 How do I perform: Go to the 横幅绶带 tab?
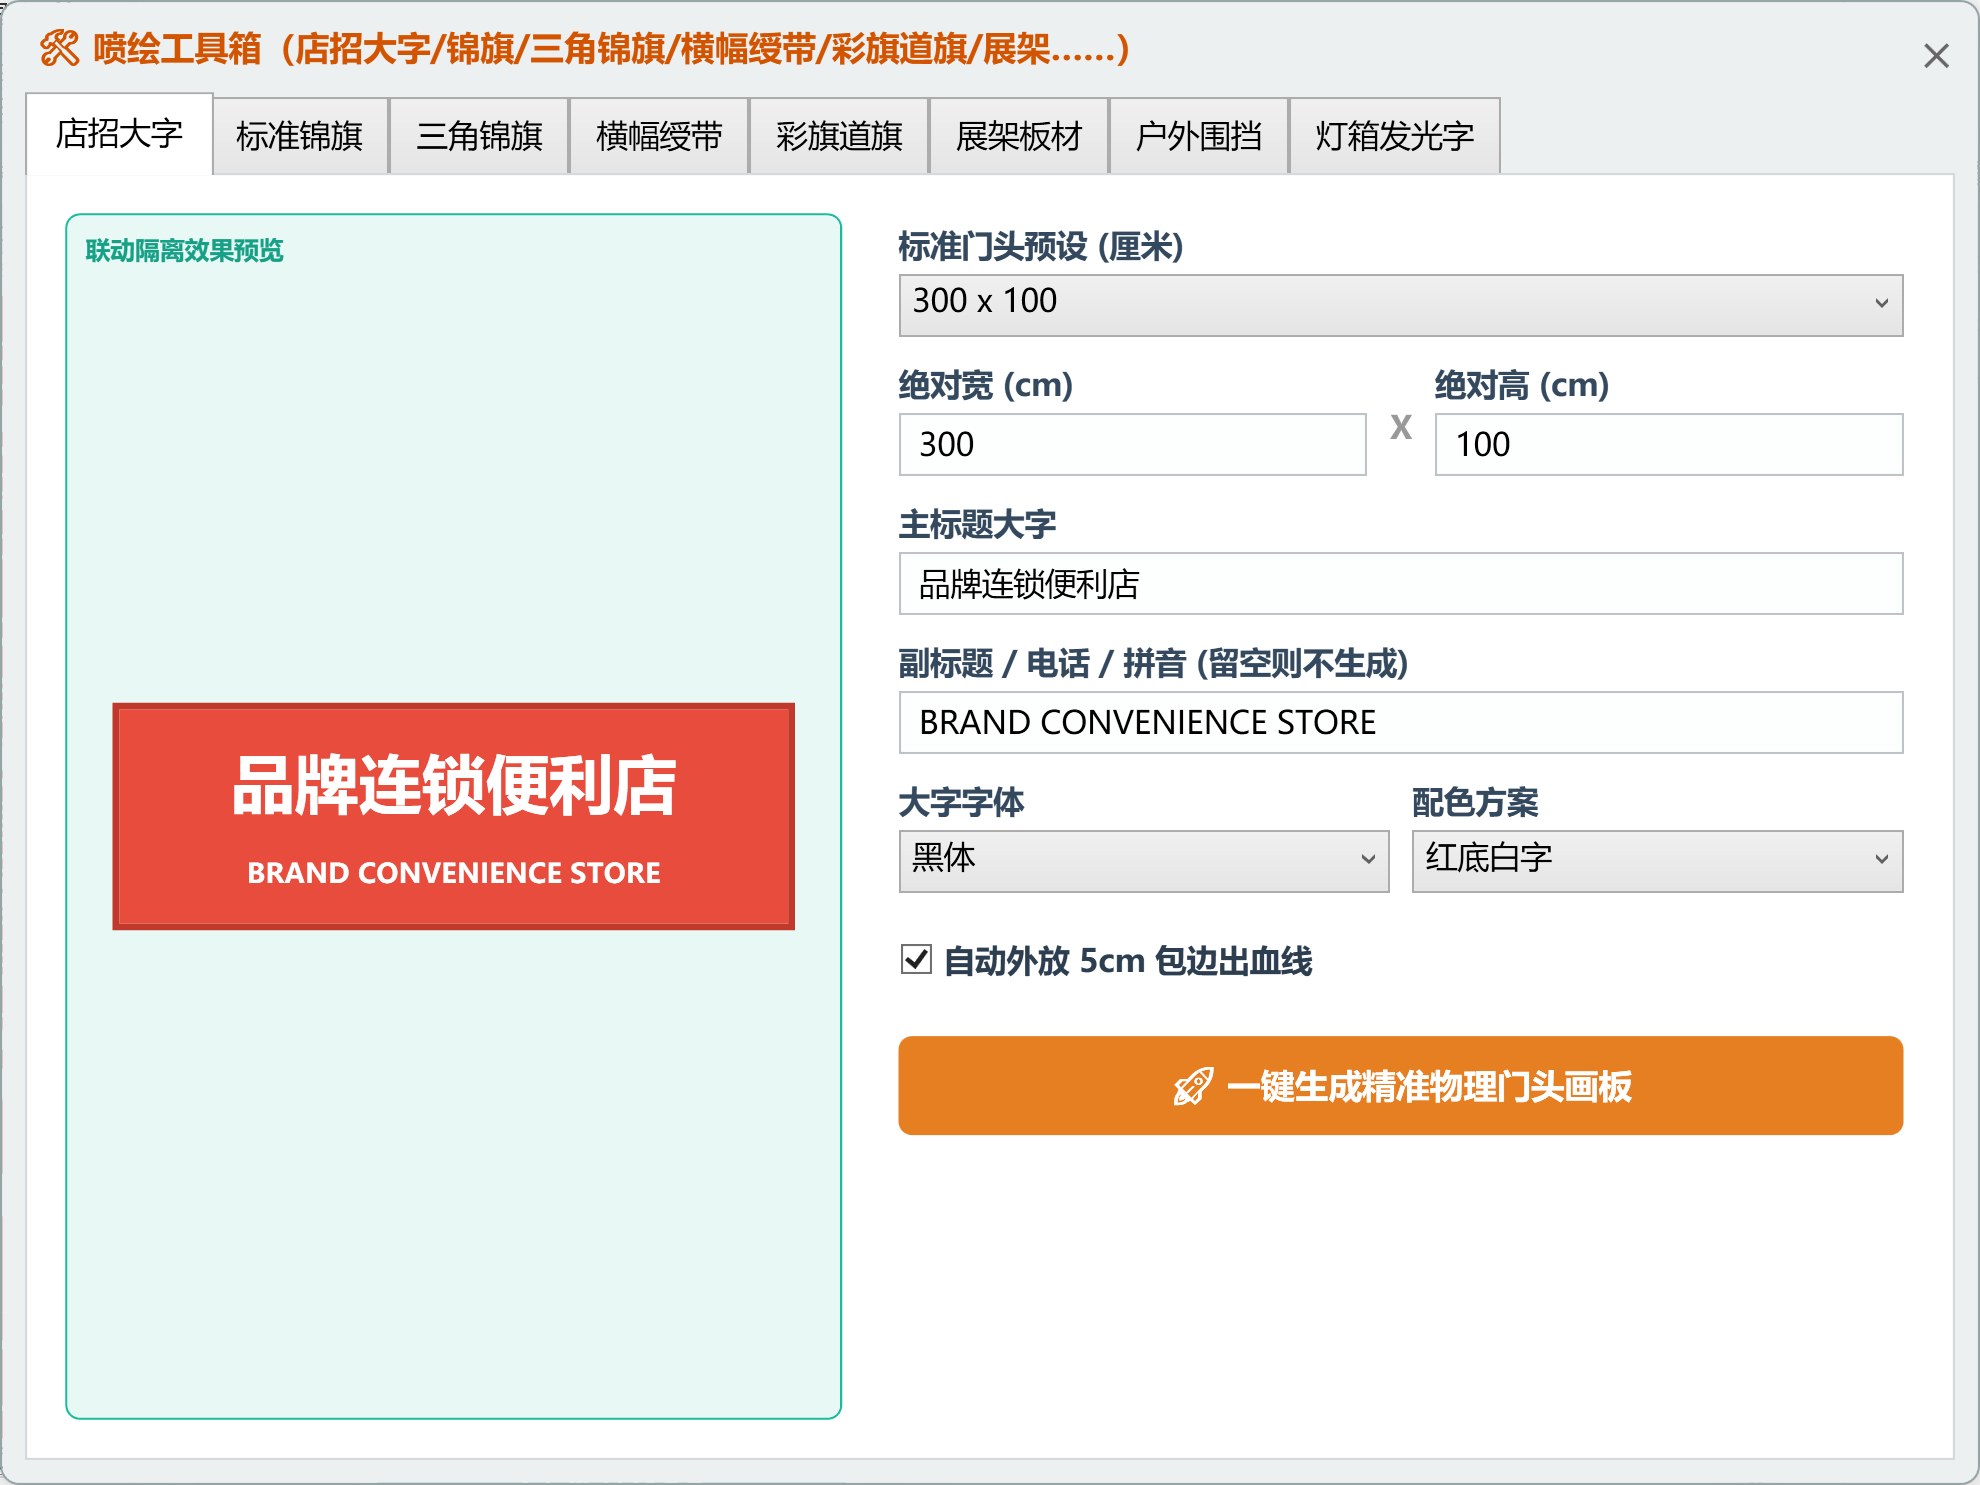659,136
